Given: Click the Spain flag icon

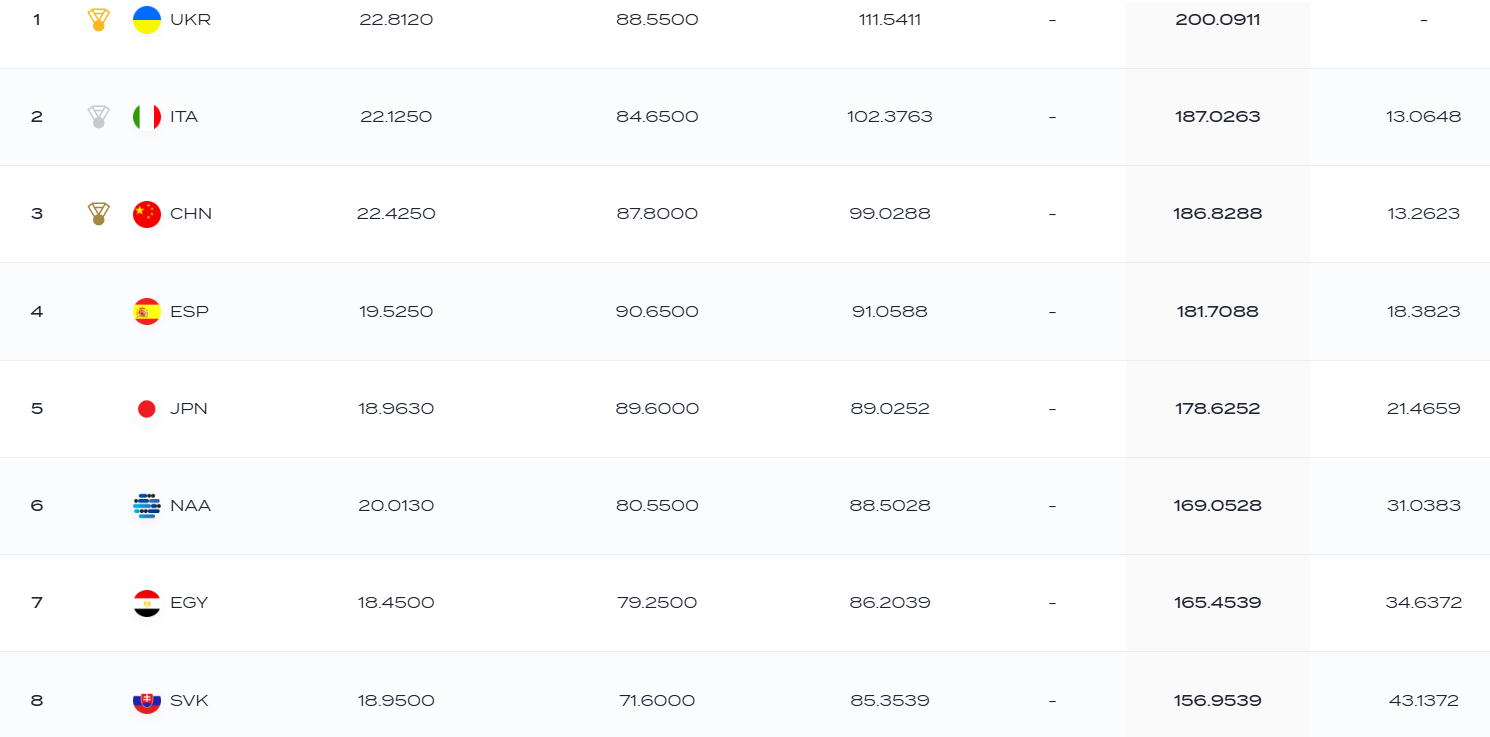Looking at the screenshot, I should tap(147, 311).
